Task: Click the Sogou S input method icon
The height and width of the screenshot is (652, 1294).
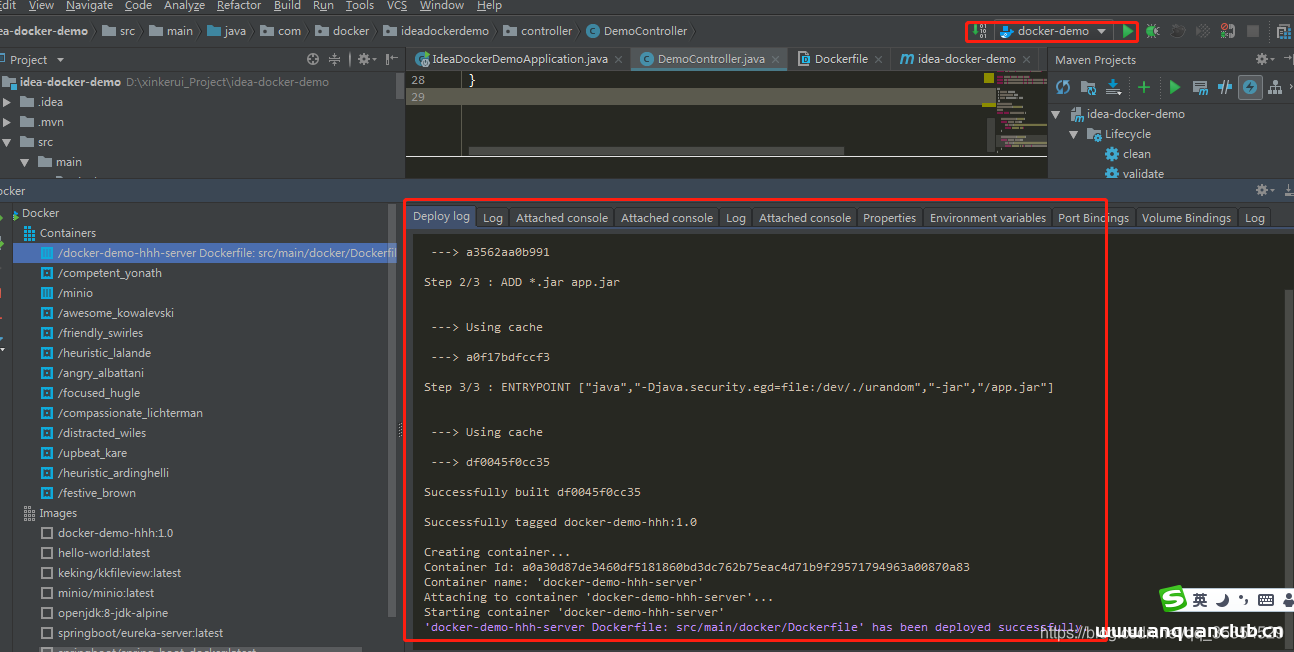Action: 1173,599
